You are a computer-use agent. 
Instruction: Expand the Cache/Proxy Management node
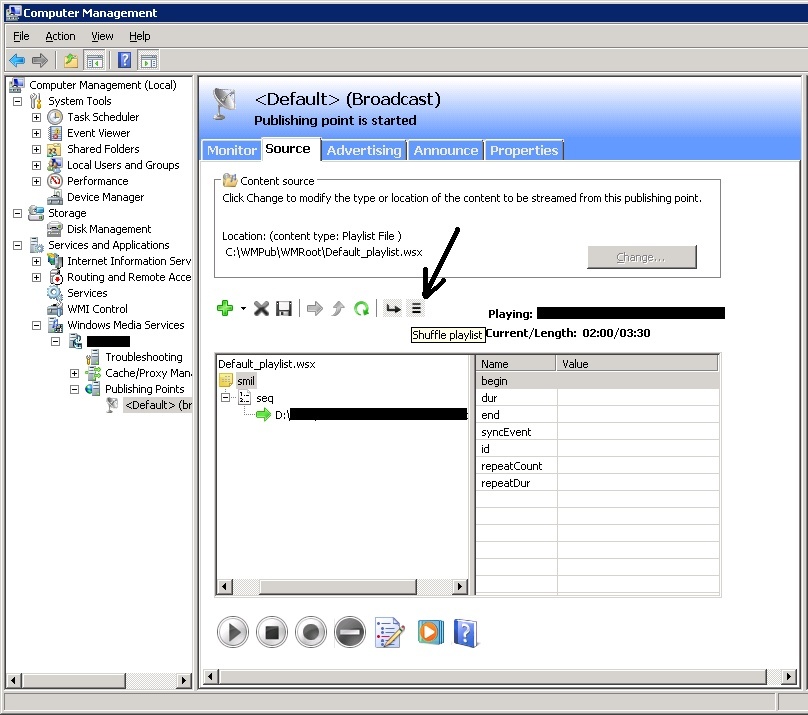(75, 373)
